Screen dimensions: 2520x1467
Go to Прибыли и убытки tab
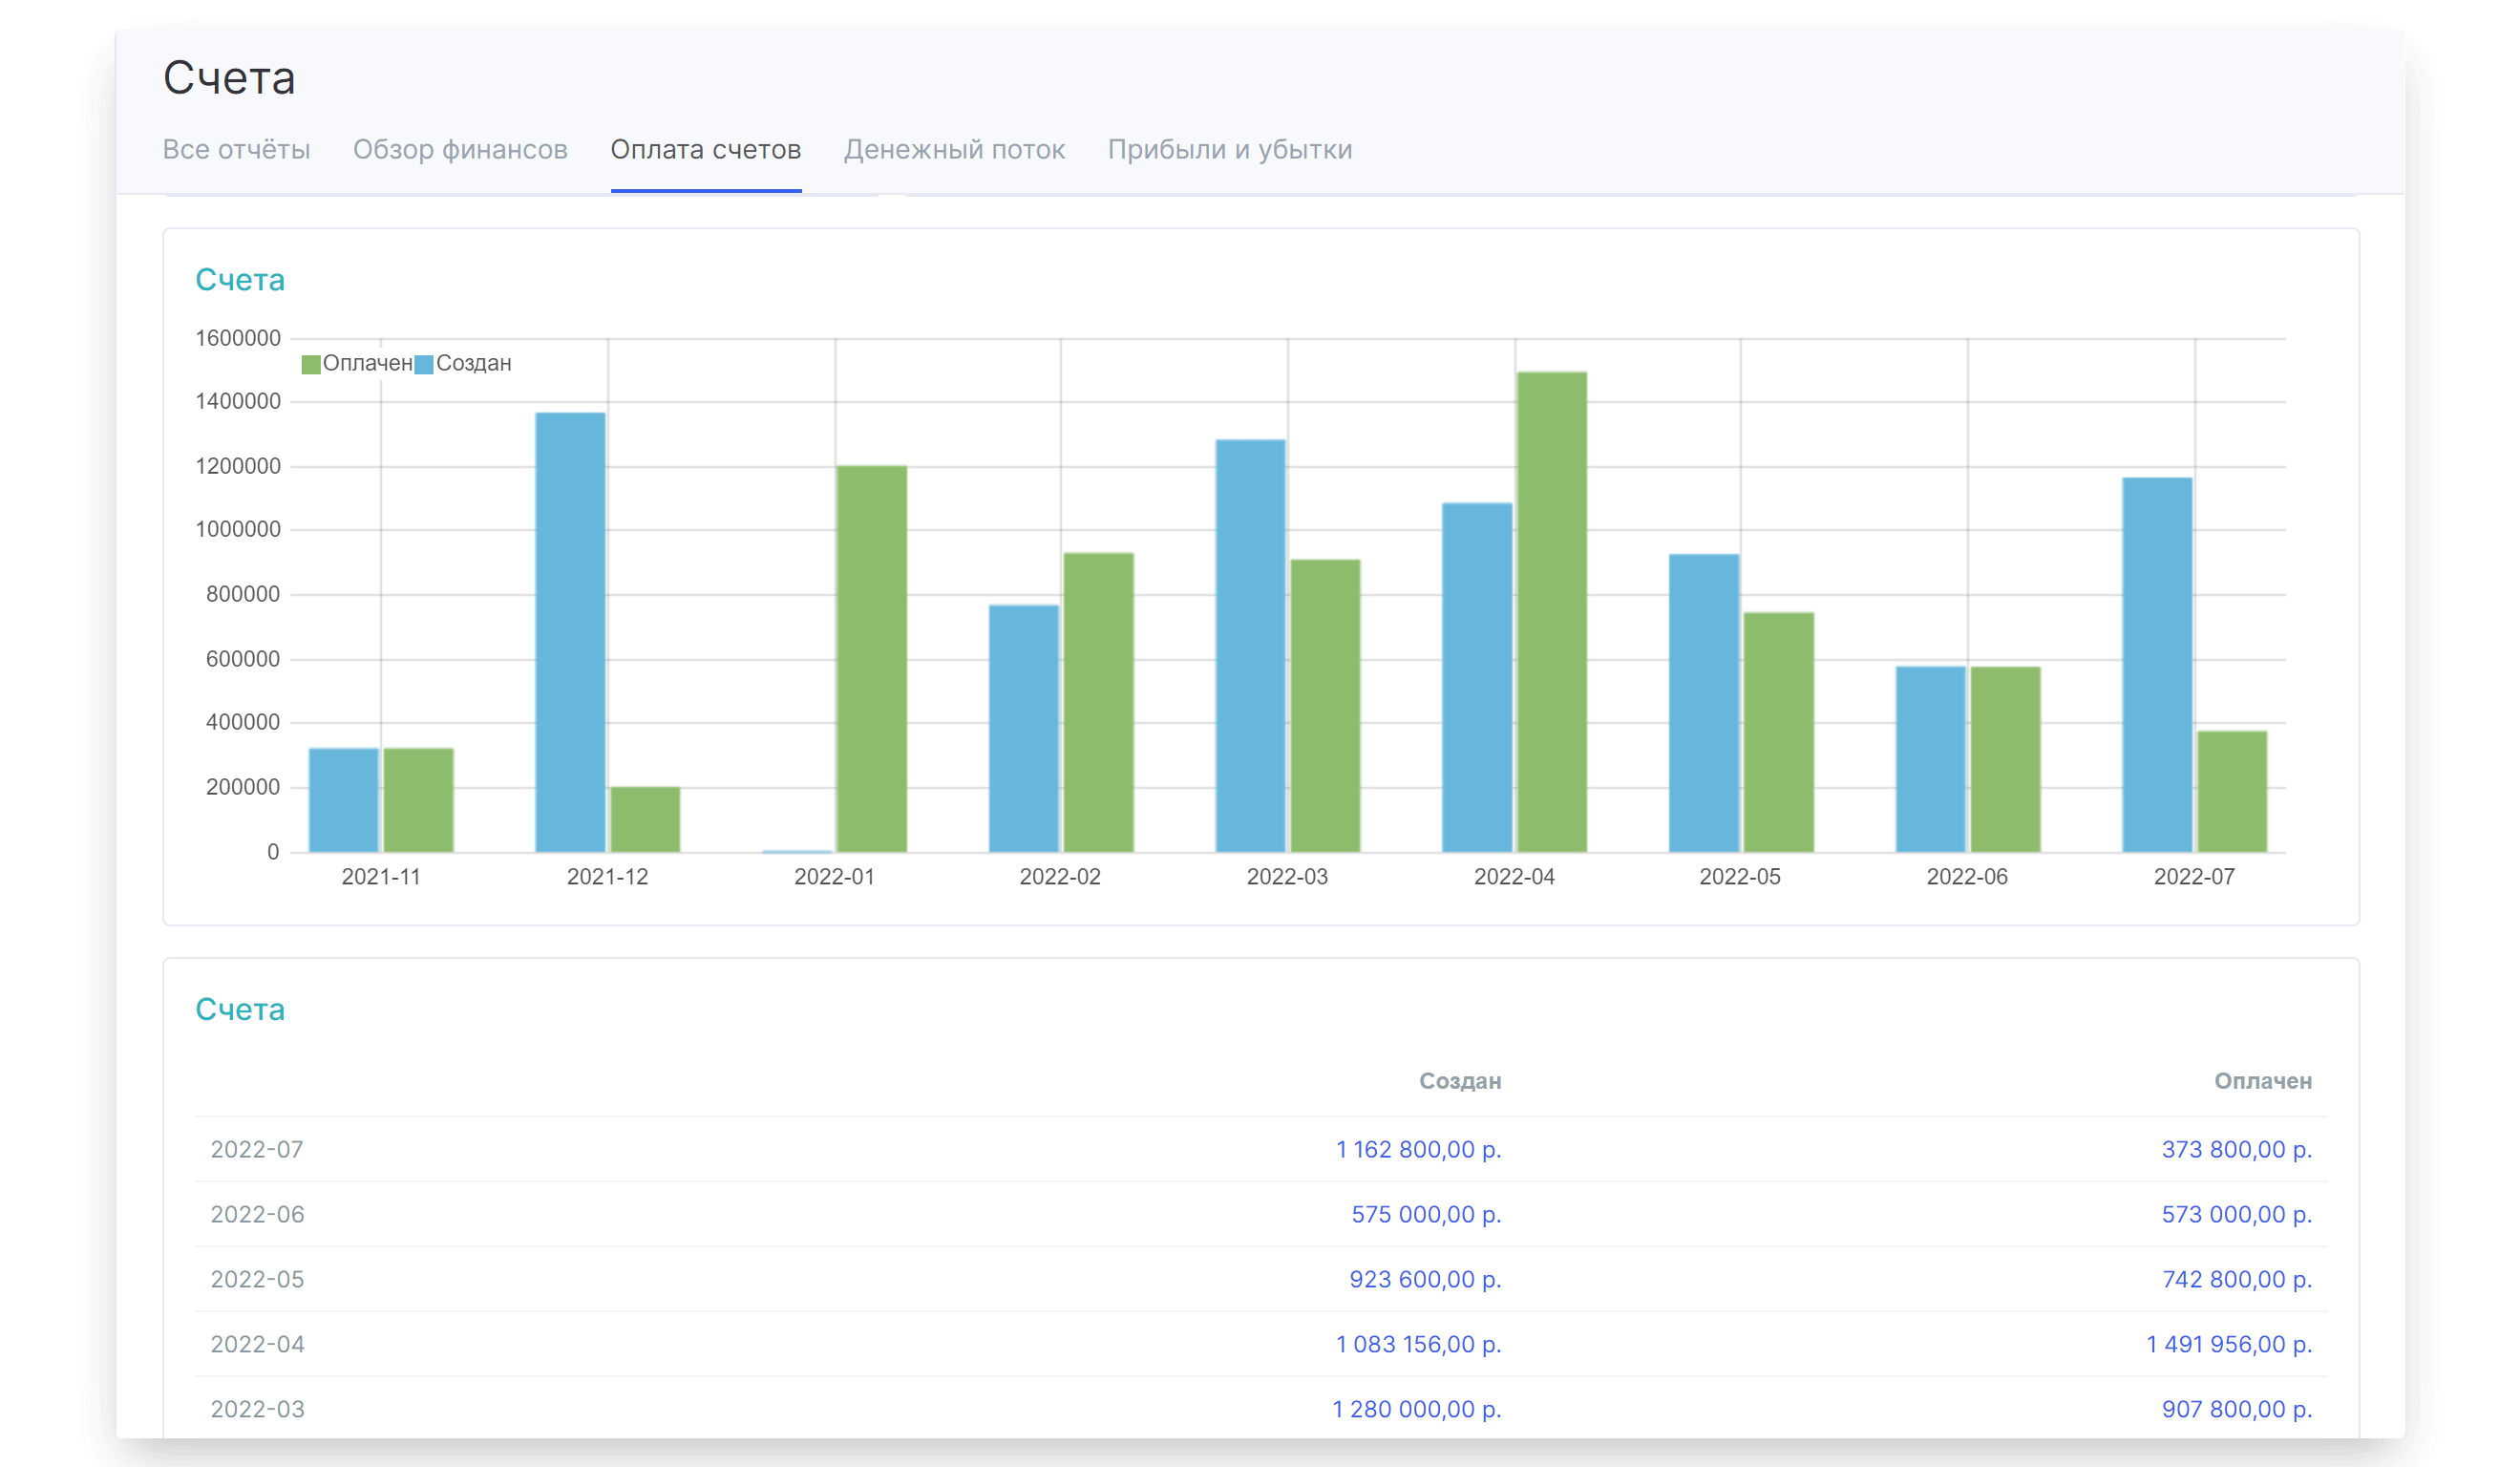coord(1229,149)
